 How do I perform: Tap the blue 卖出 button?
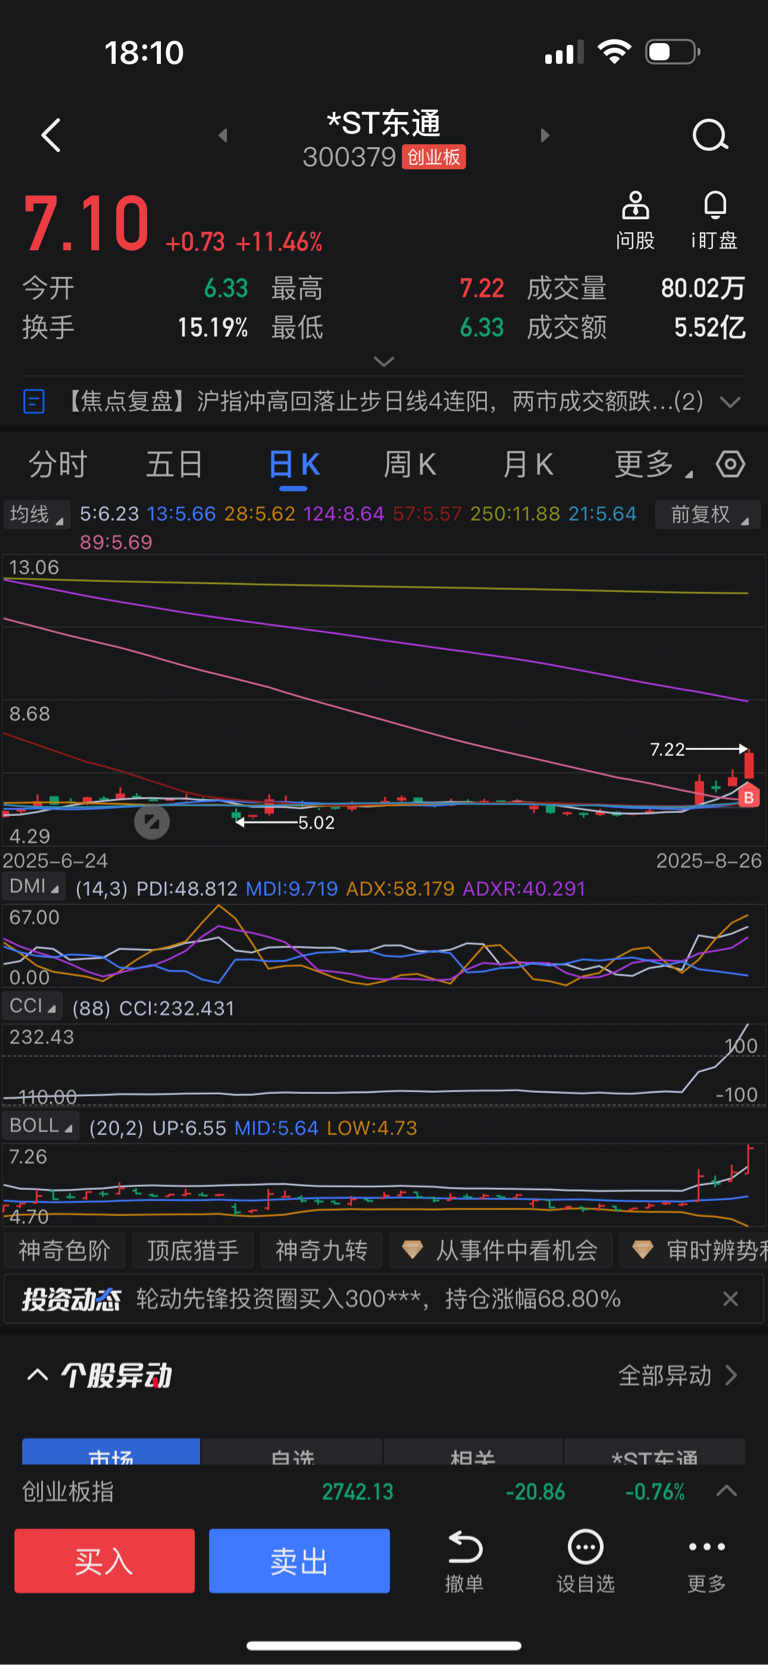click(x=299, y=1560)
